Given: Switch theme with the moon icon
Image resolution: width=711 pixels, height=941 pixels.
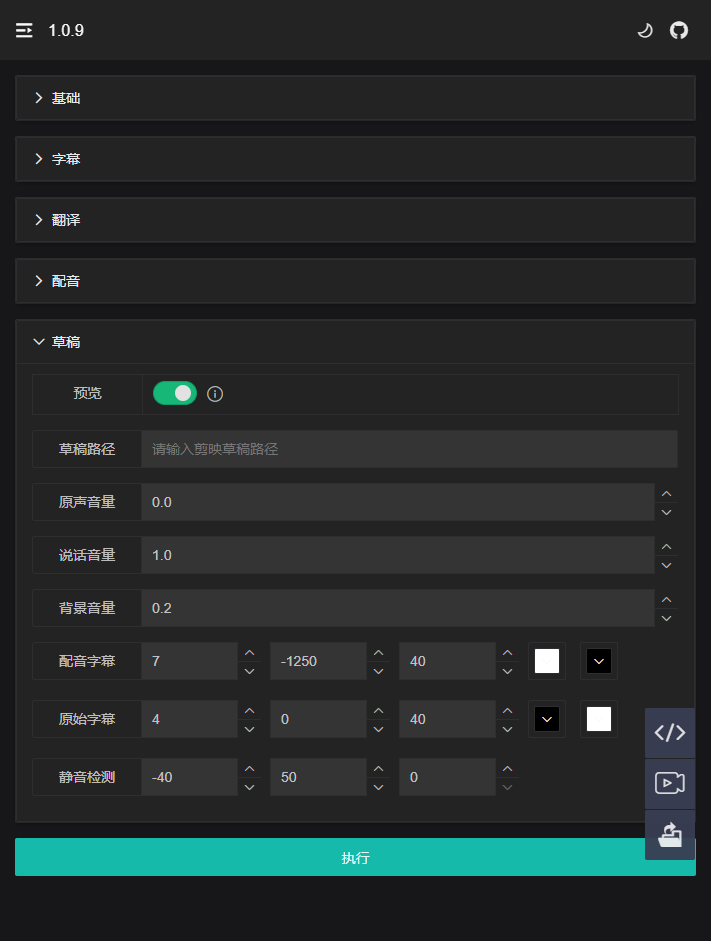Looking at the screenshot, I should 645,30.
